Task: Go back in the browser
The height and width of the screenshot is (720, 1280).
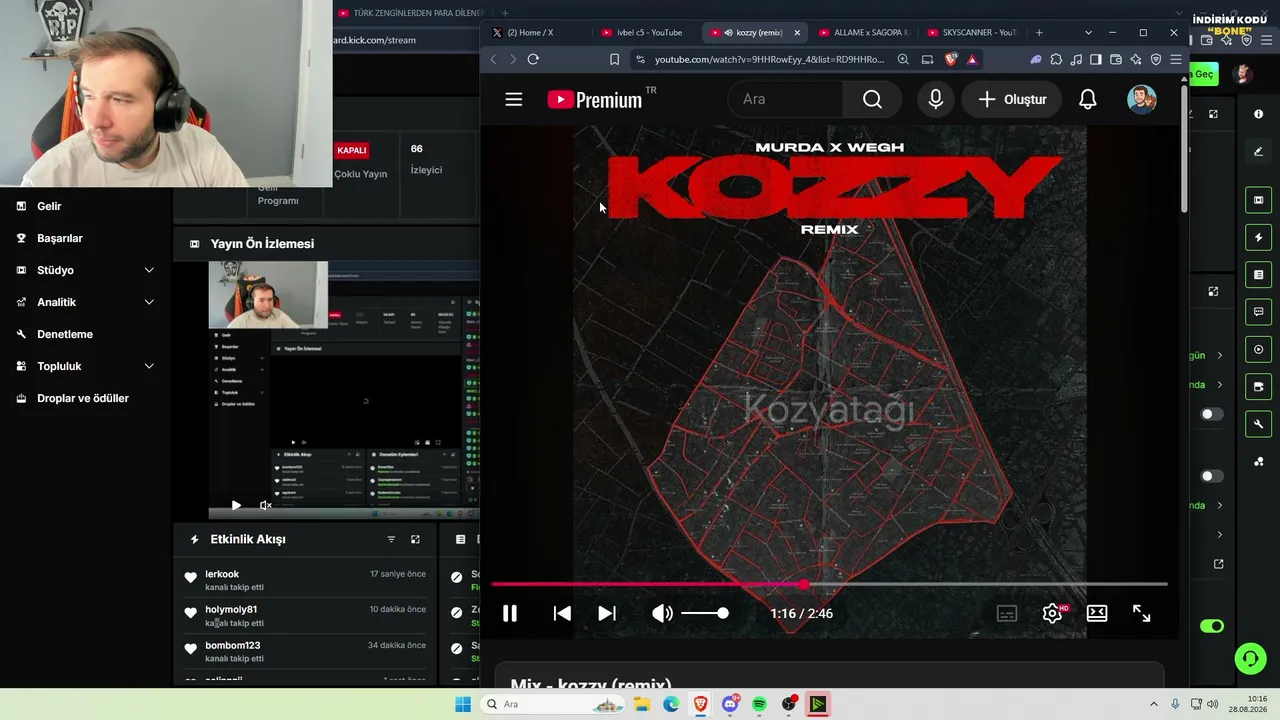Action: (x=493, y=59)
